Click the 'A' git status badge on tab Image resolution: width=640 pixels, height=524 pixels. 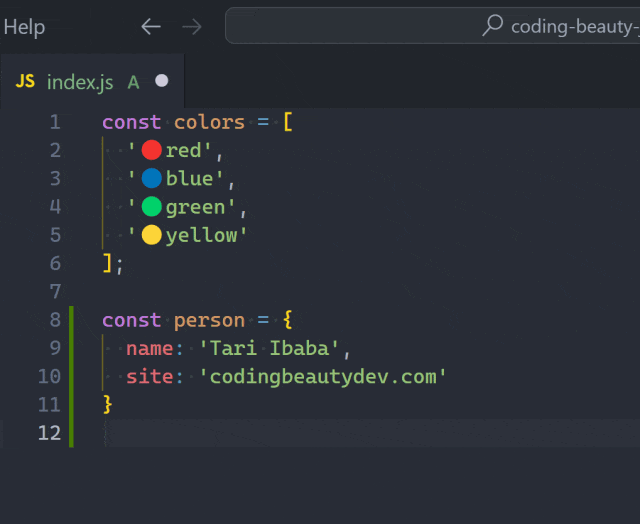133,82
